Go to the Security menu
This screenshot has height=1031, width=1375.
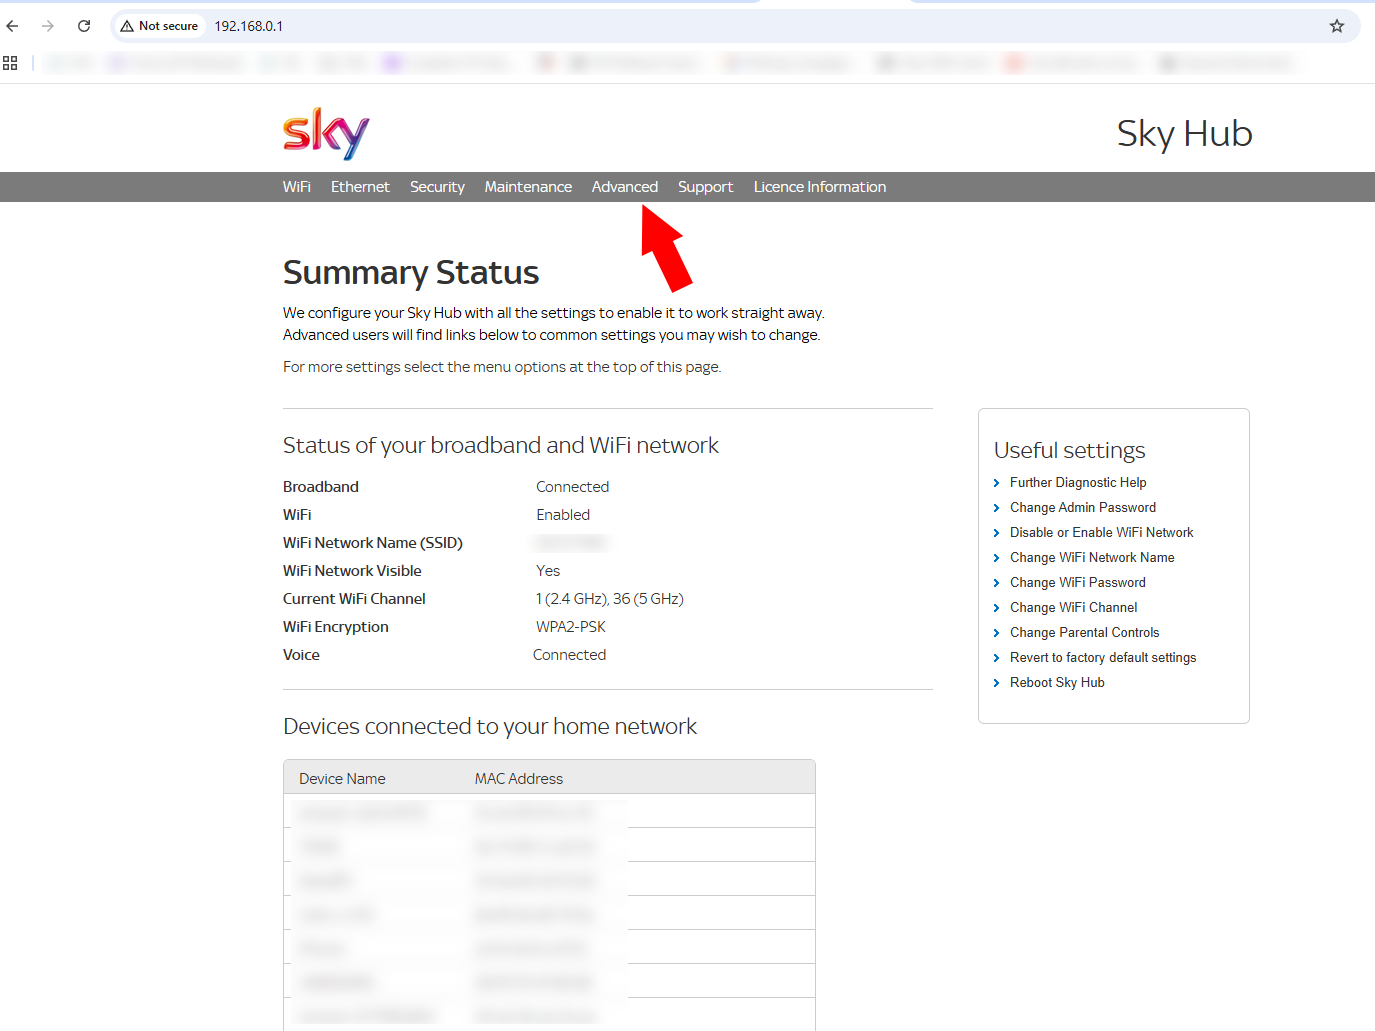437,187
